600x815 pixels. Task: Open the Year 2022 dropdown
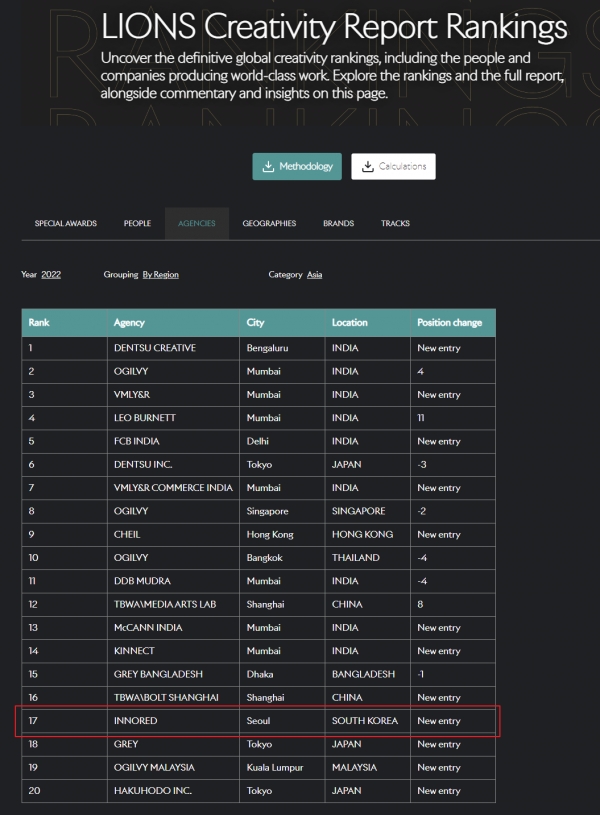[51, 274]
